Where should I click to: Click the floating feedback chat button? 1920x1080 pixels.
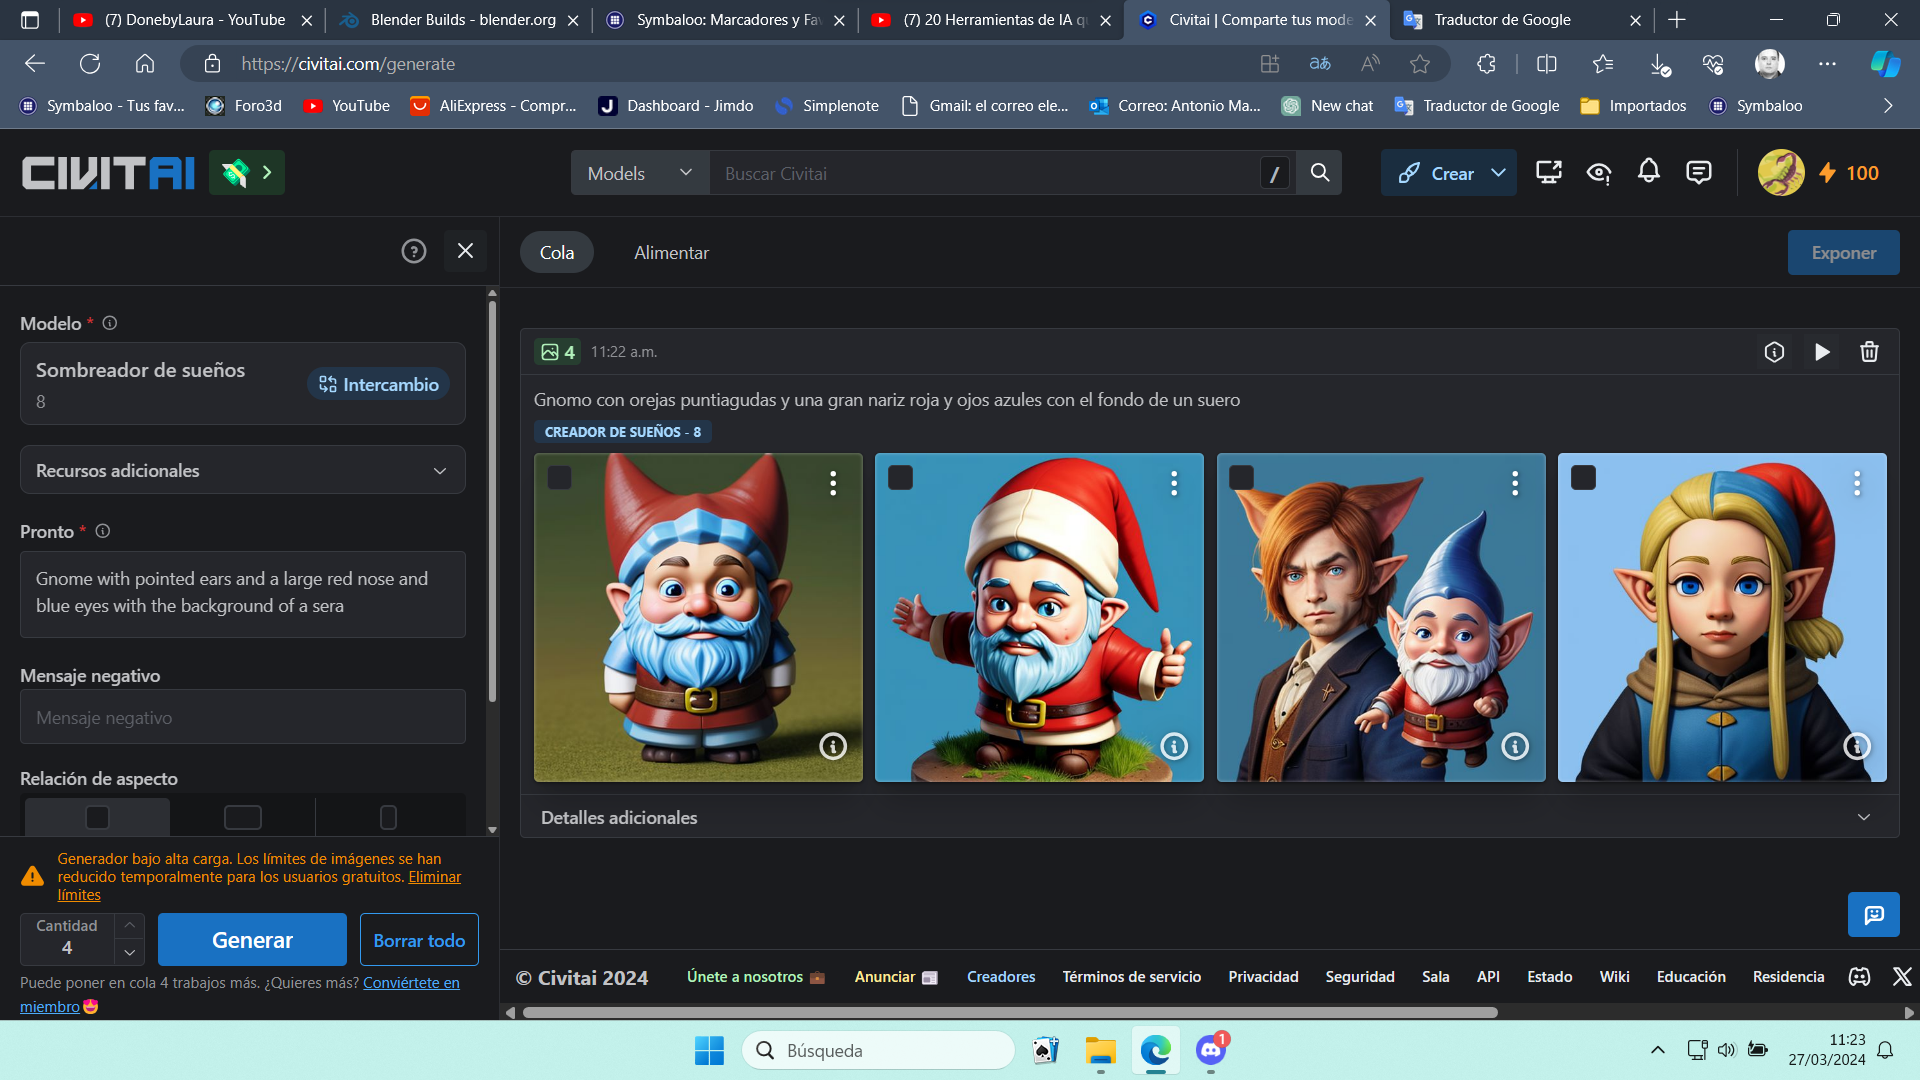(1873, 914)
